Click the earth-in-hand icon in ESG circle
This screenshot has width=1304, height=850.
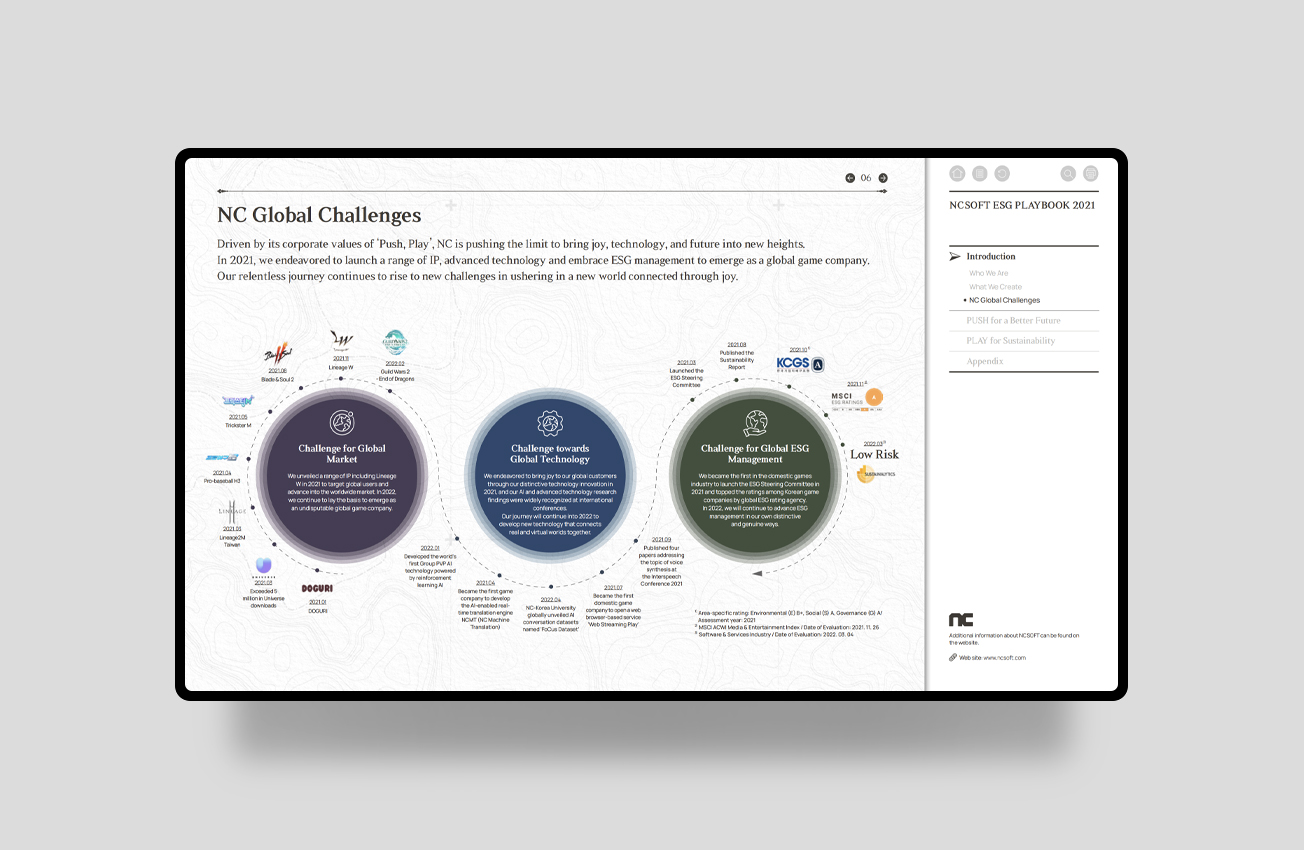[755, 422]
